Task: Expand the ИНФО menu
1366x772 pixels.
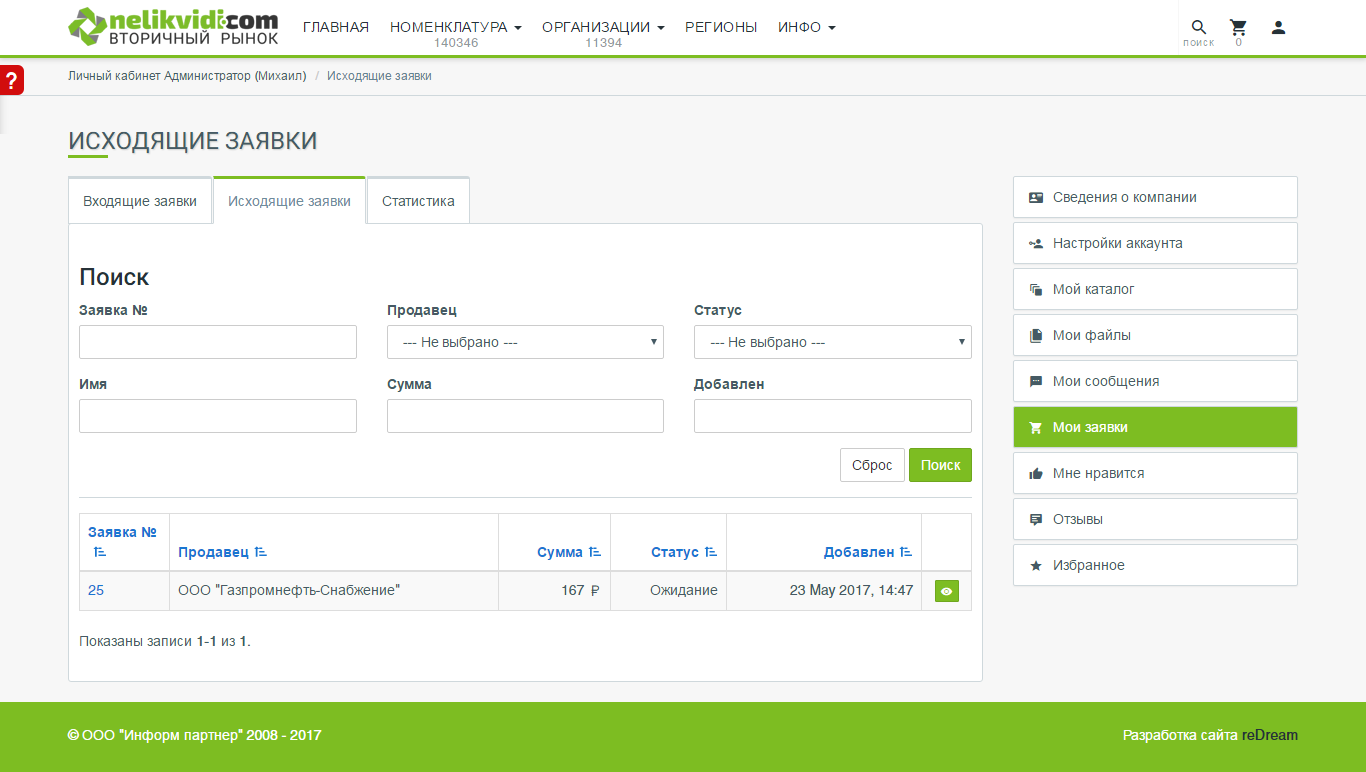Action: click(x=806, y=27)
